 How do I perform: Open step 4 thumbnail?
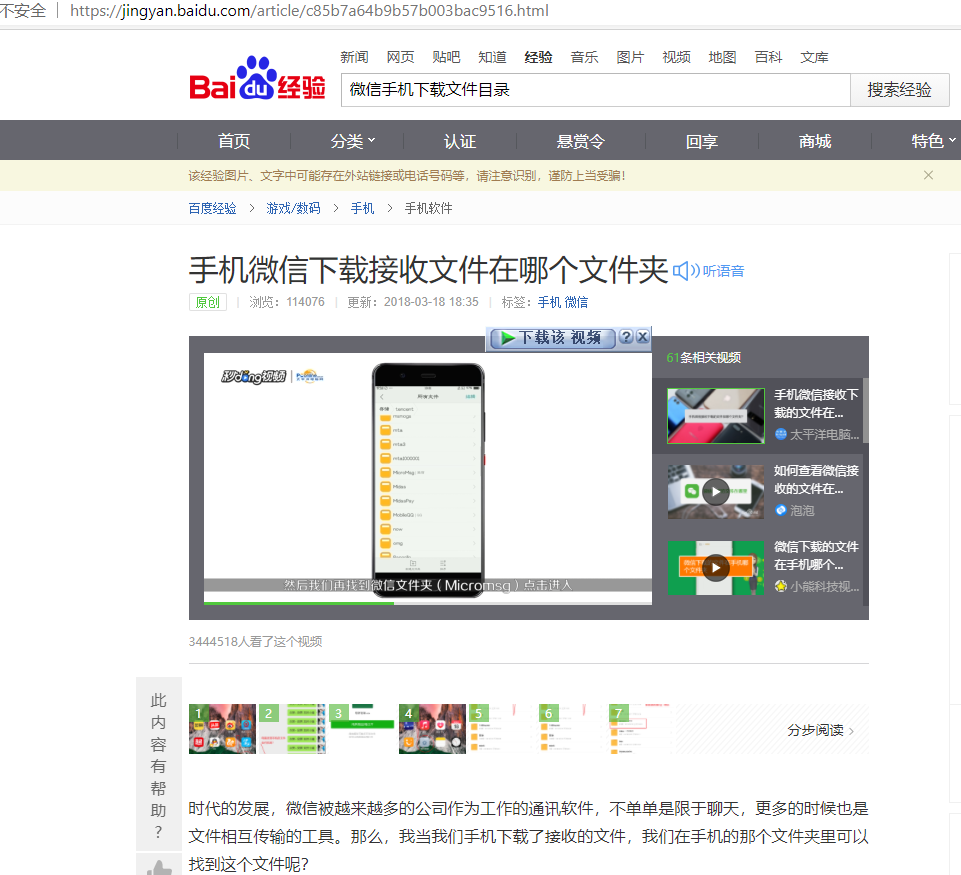coord(432,729)
